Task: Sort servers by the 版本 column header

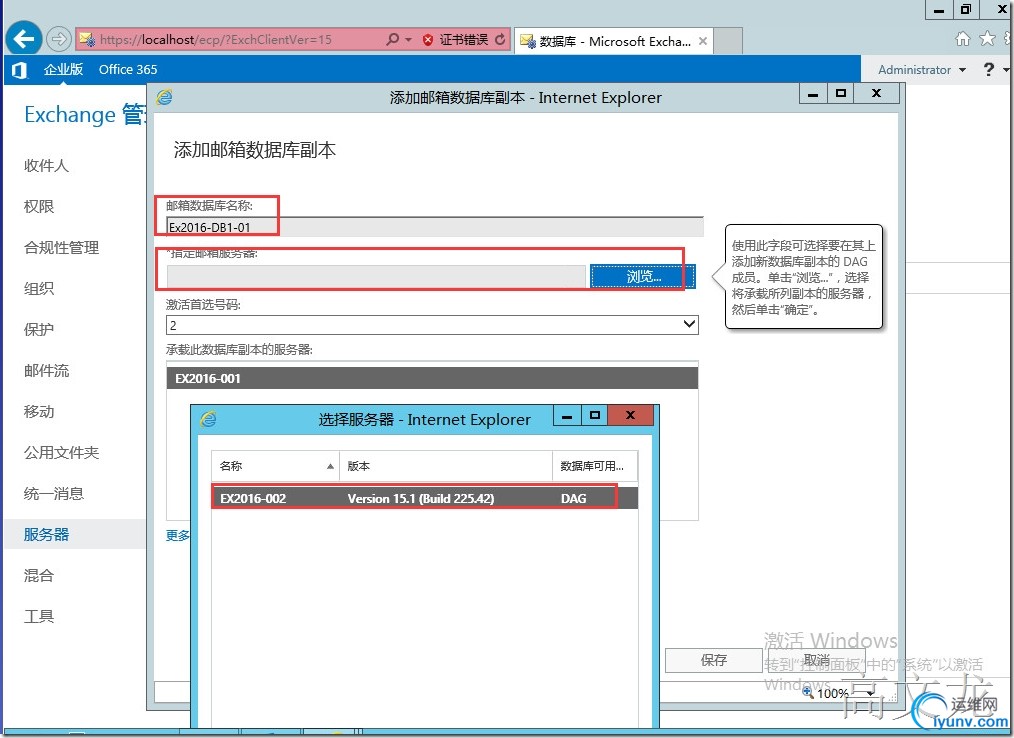Action: point(446,466)
